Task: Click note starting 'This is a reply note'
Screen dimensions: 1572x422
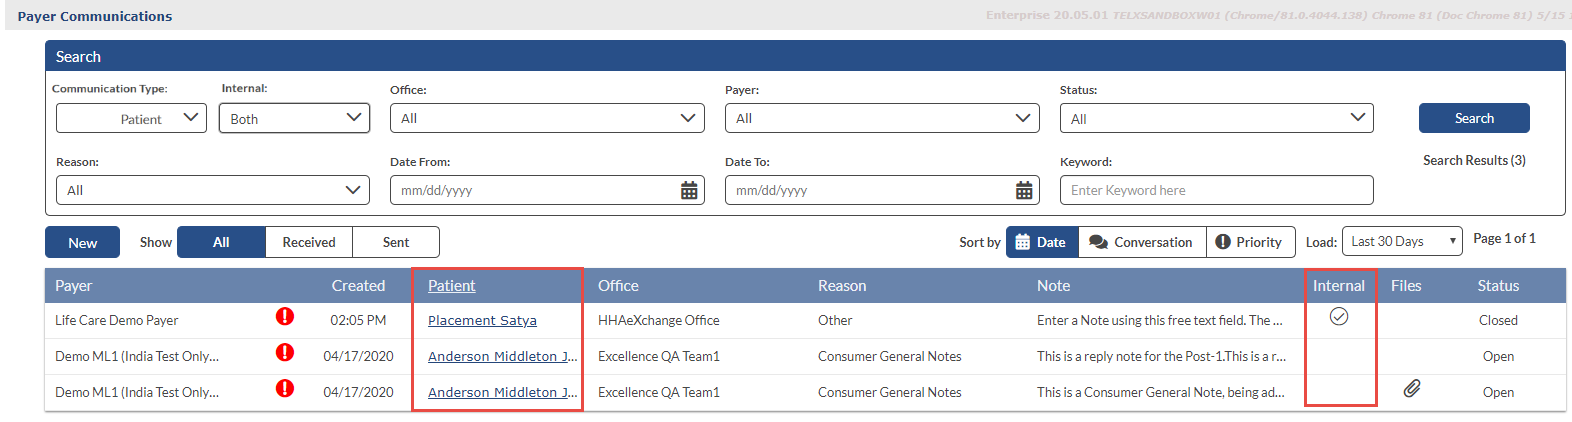Action: click(x=1161, y=356)
